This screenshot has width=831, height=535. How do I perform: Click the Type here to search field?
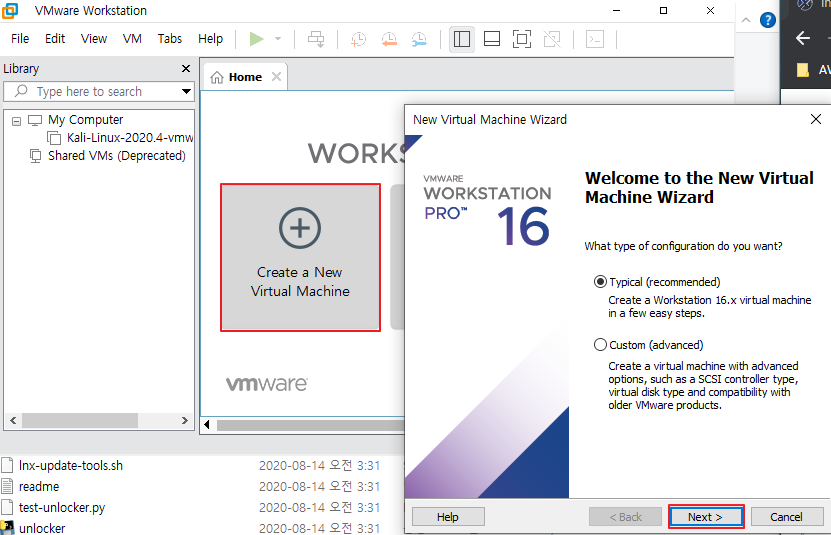pyautogui.click(x=99, y=91)
